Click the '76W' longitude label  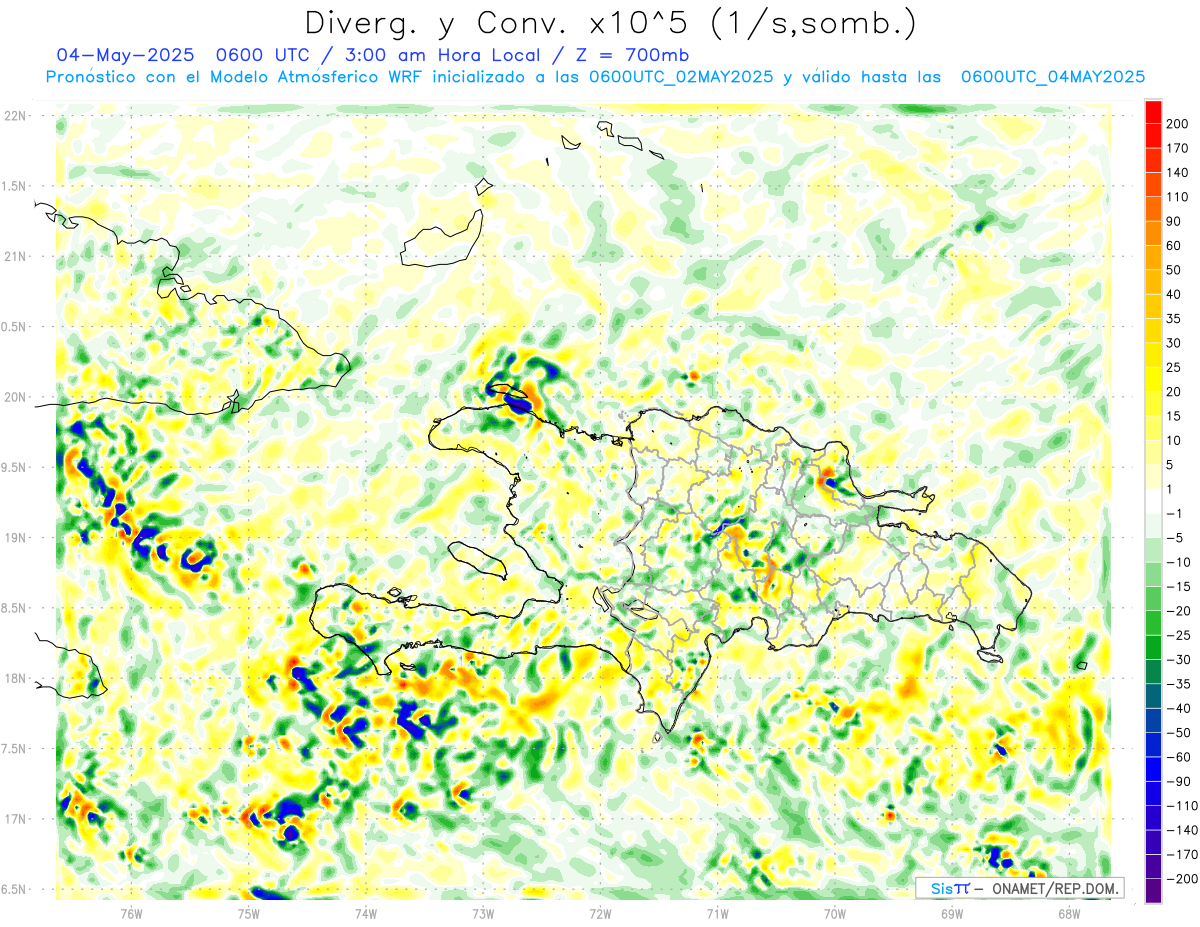pyautogui.click(x=131, y=913)
